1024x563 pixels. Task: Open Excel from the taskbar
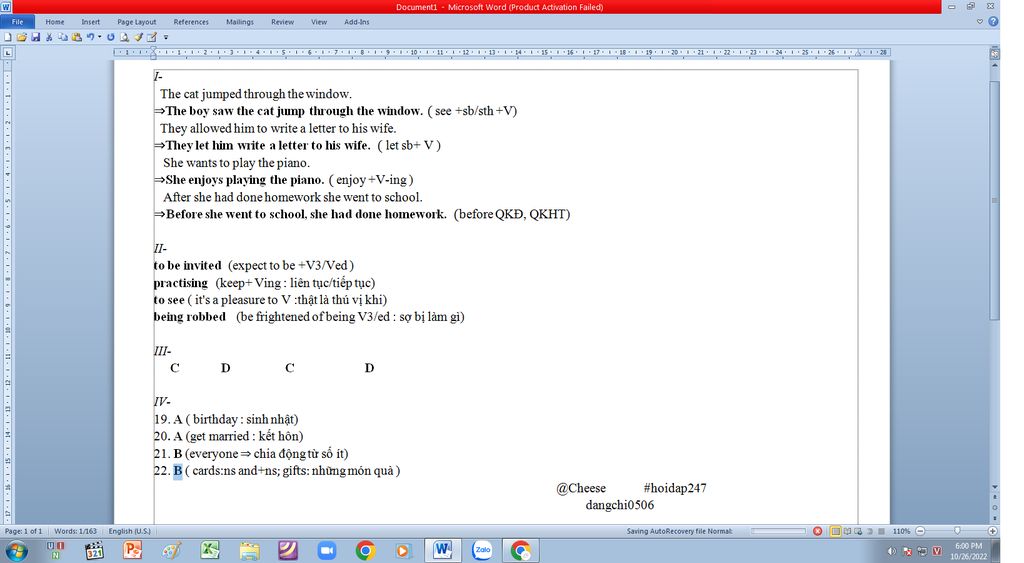pyautogui.click(x=210, y=551)
